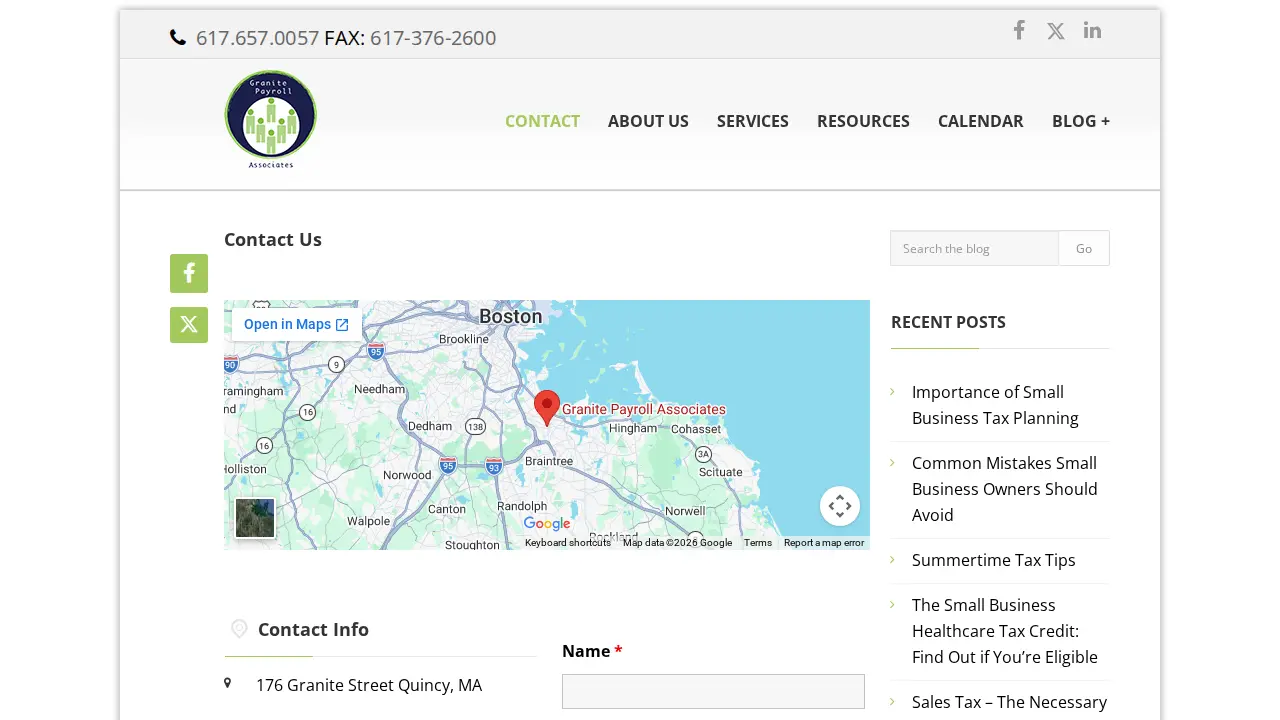Viewport: 1280px width, 720px height.
Task: Open X (Twitter) icon in header
Action: pyautogui.click(x=1056, y=31)
